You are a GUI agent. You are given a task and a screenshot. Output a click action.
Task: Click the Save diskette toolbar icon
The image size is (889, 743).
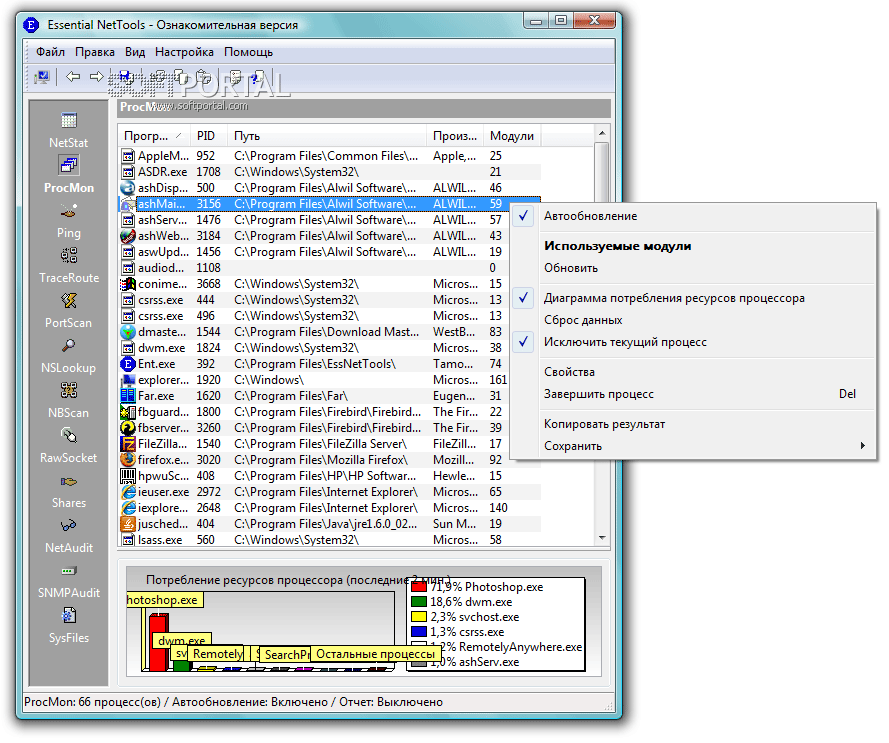(x=126, y=77)
